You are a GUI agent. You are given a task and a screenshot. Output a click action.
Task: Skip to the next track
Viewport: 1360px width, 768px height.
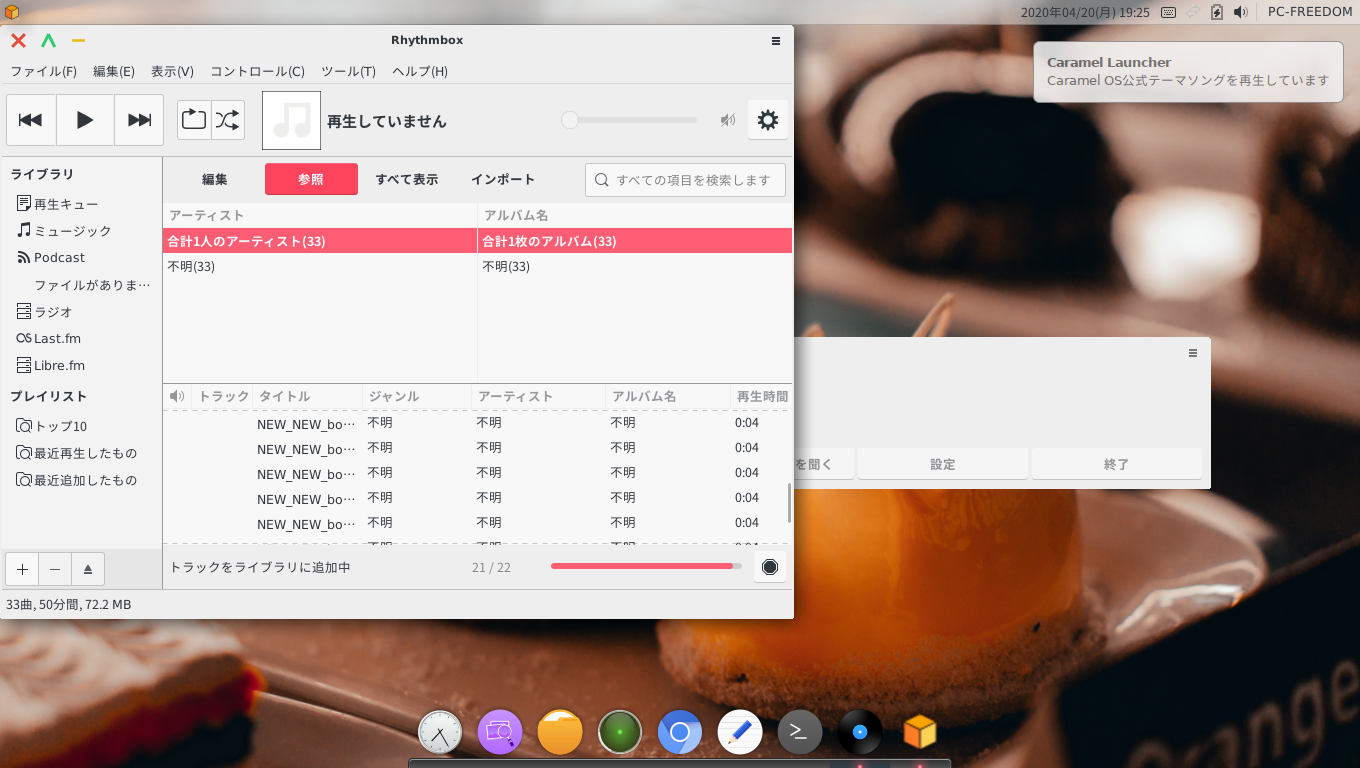click(139, 120)
